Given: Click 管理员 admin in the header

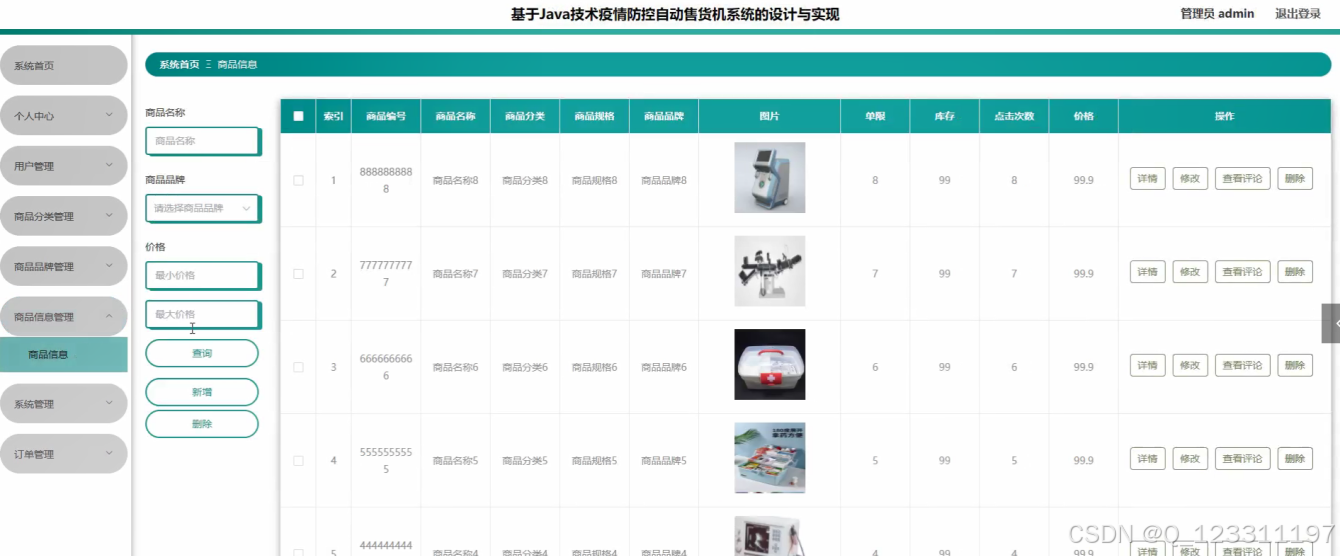Looking at the screenshot, I should [1217, 14].
